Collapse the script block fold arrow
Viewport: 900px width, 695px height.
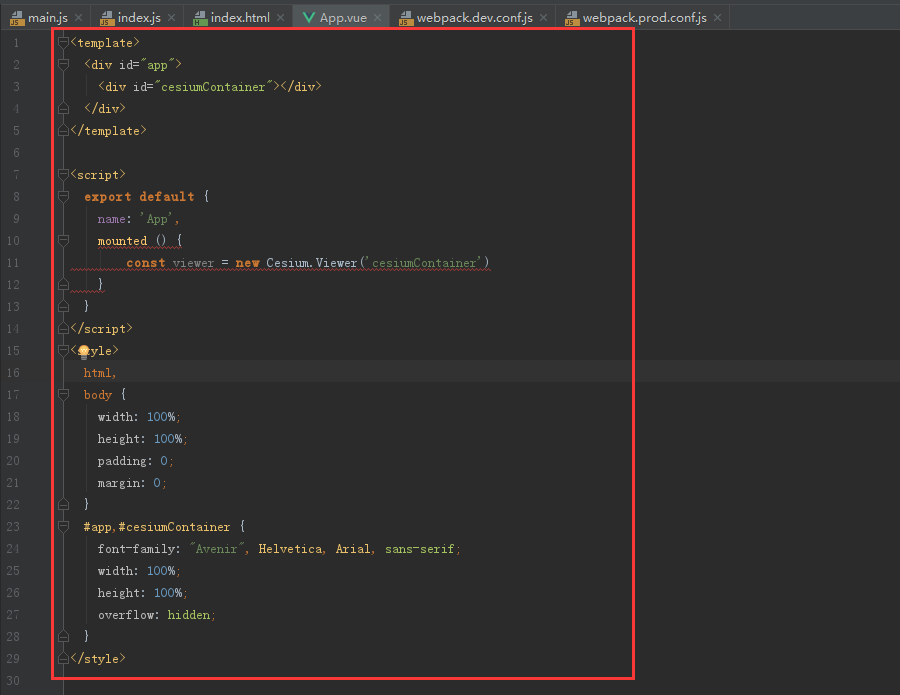point(63,173)
